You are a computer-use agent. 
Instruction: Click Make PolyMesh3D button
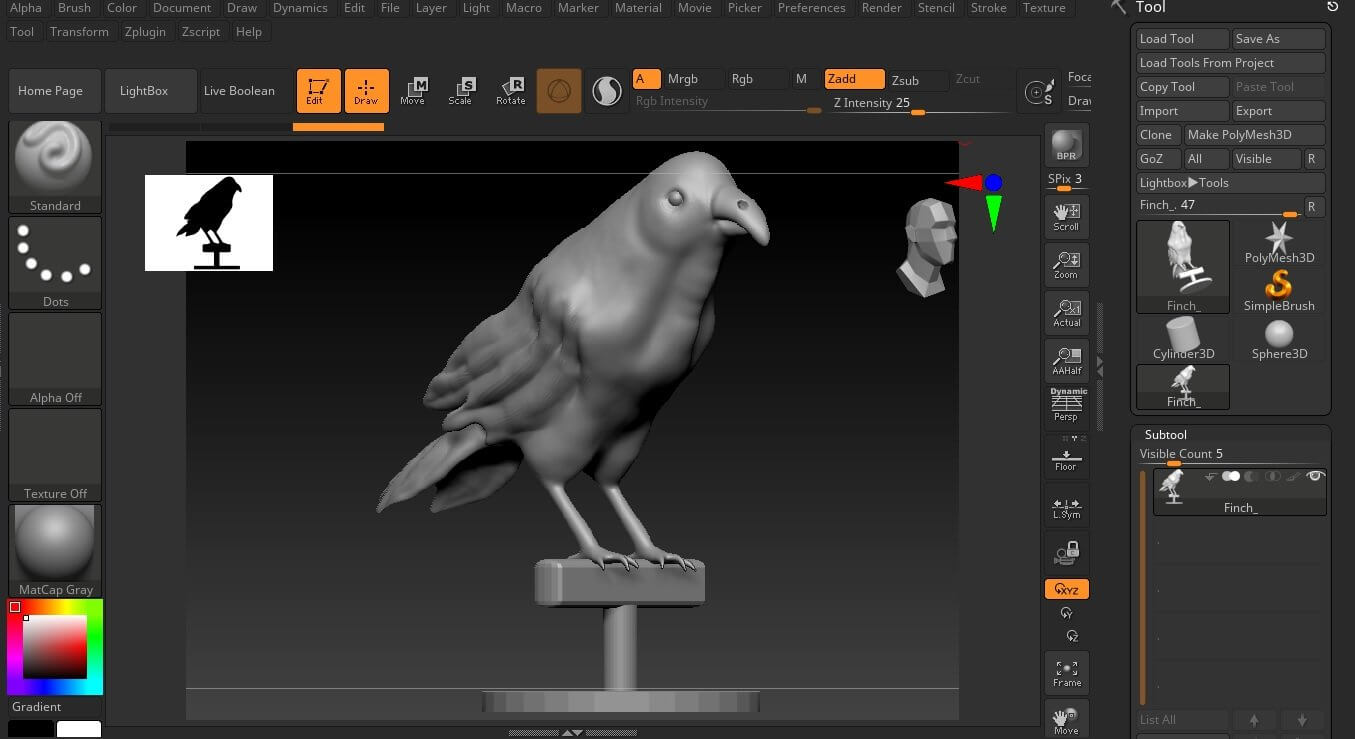(x=1255, y=135)
